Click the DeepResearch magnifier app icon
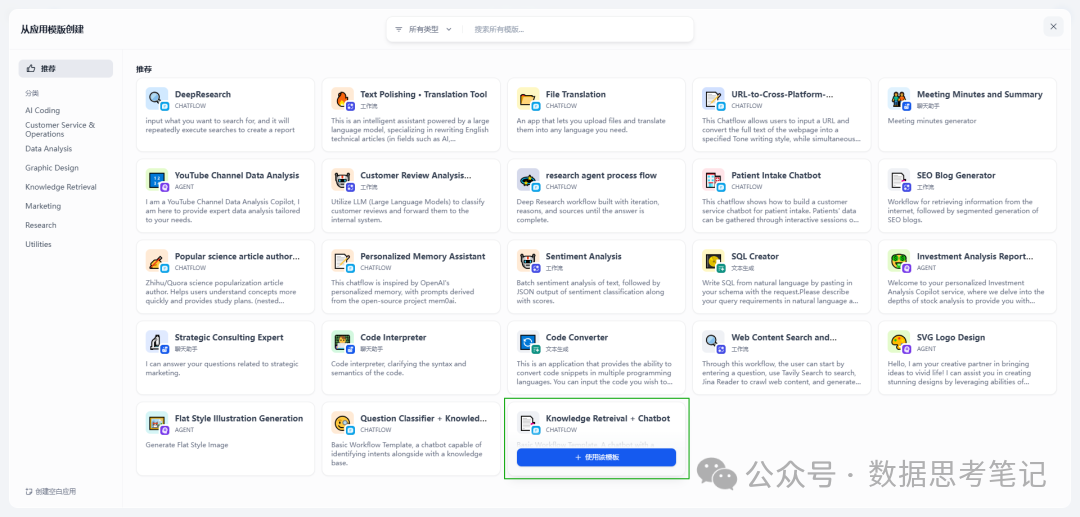The image size is (1080, 517). pyautogui.click(x=156, y=98)
